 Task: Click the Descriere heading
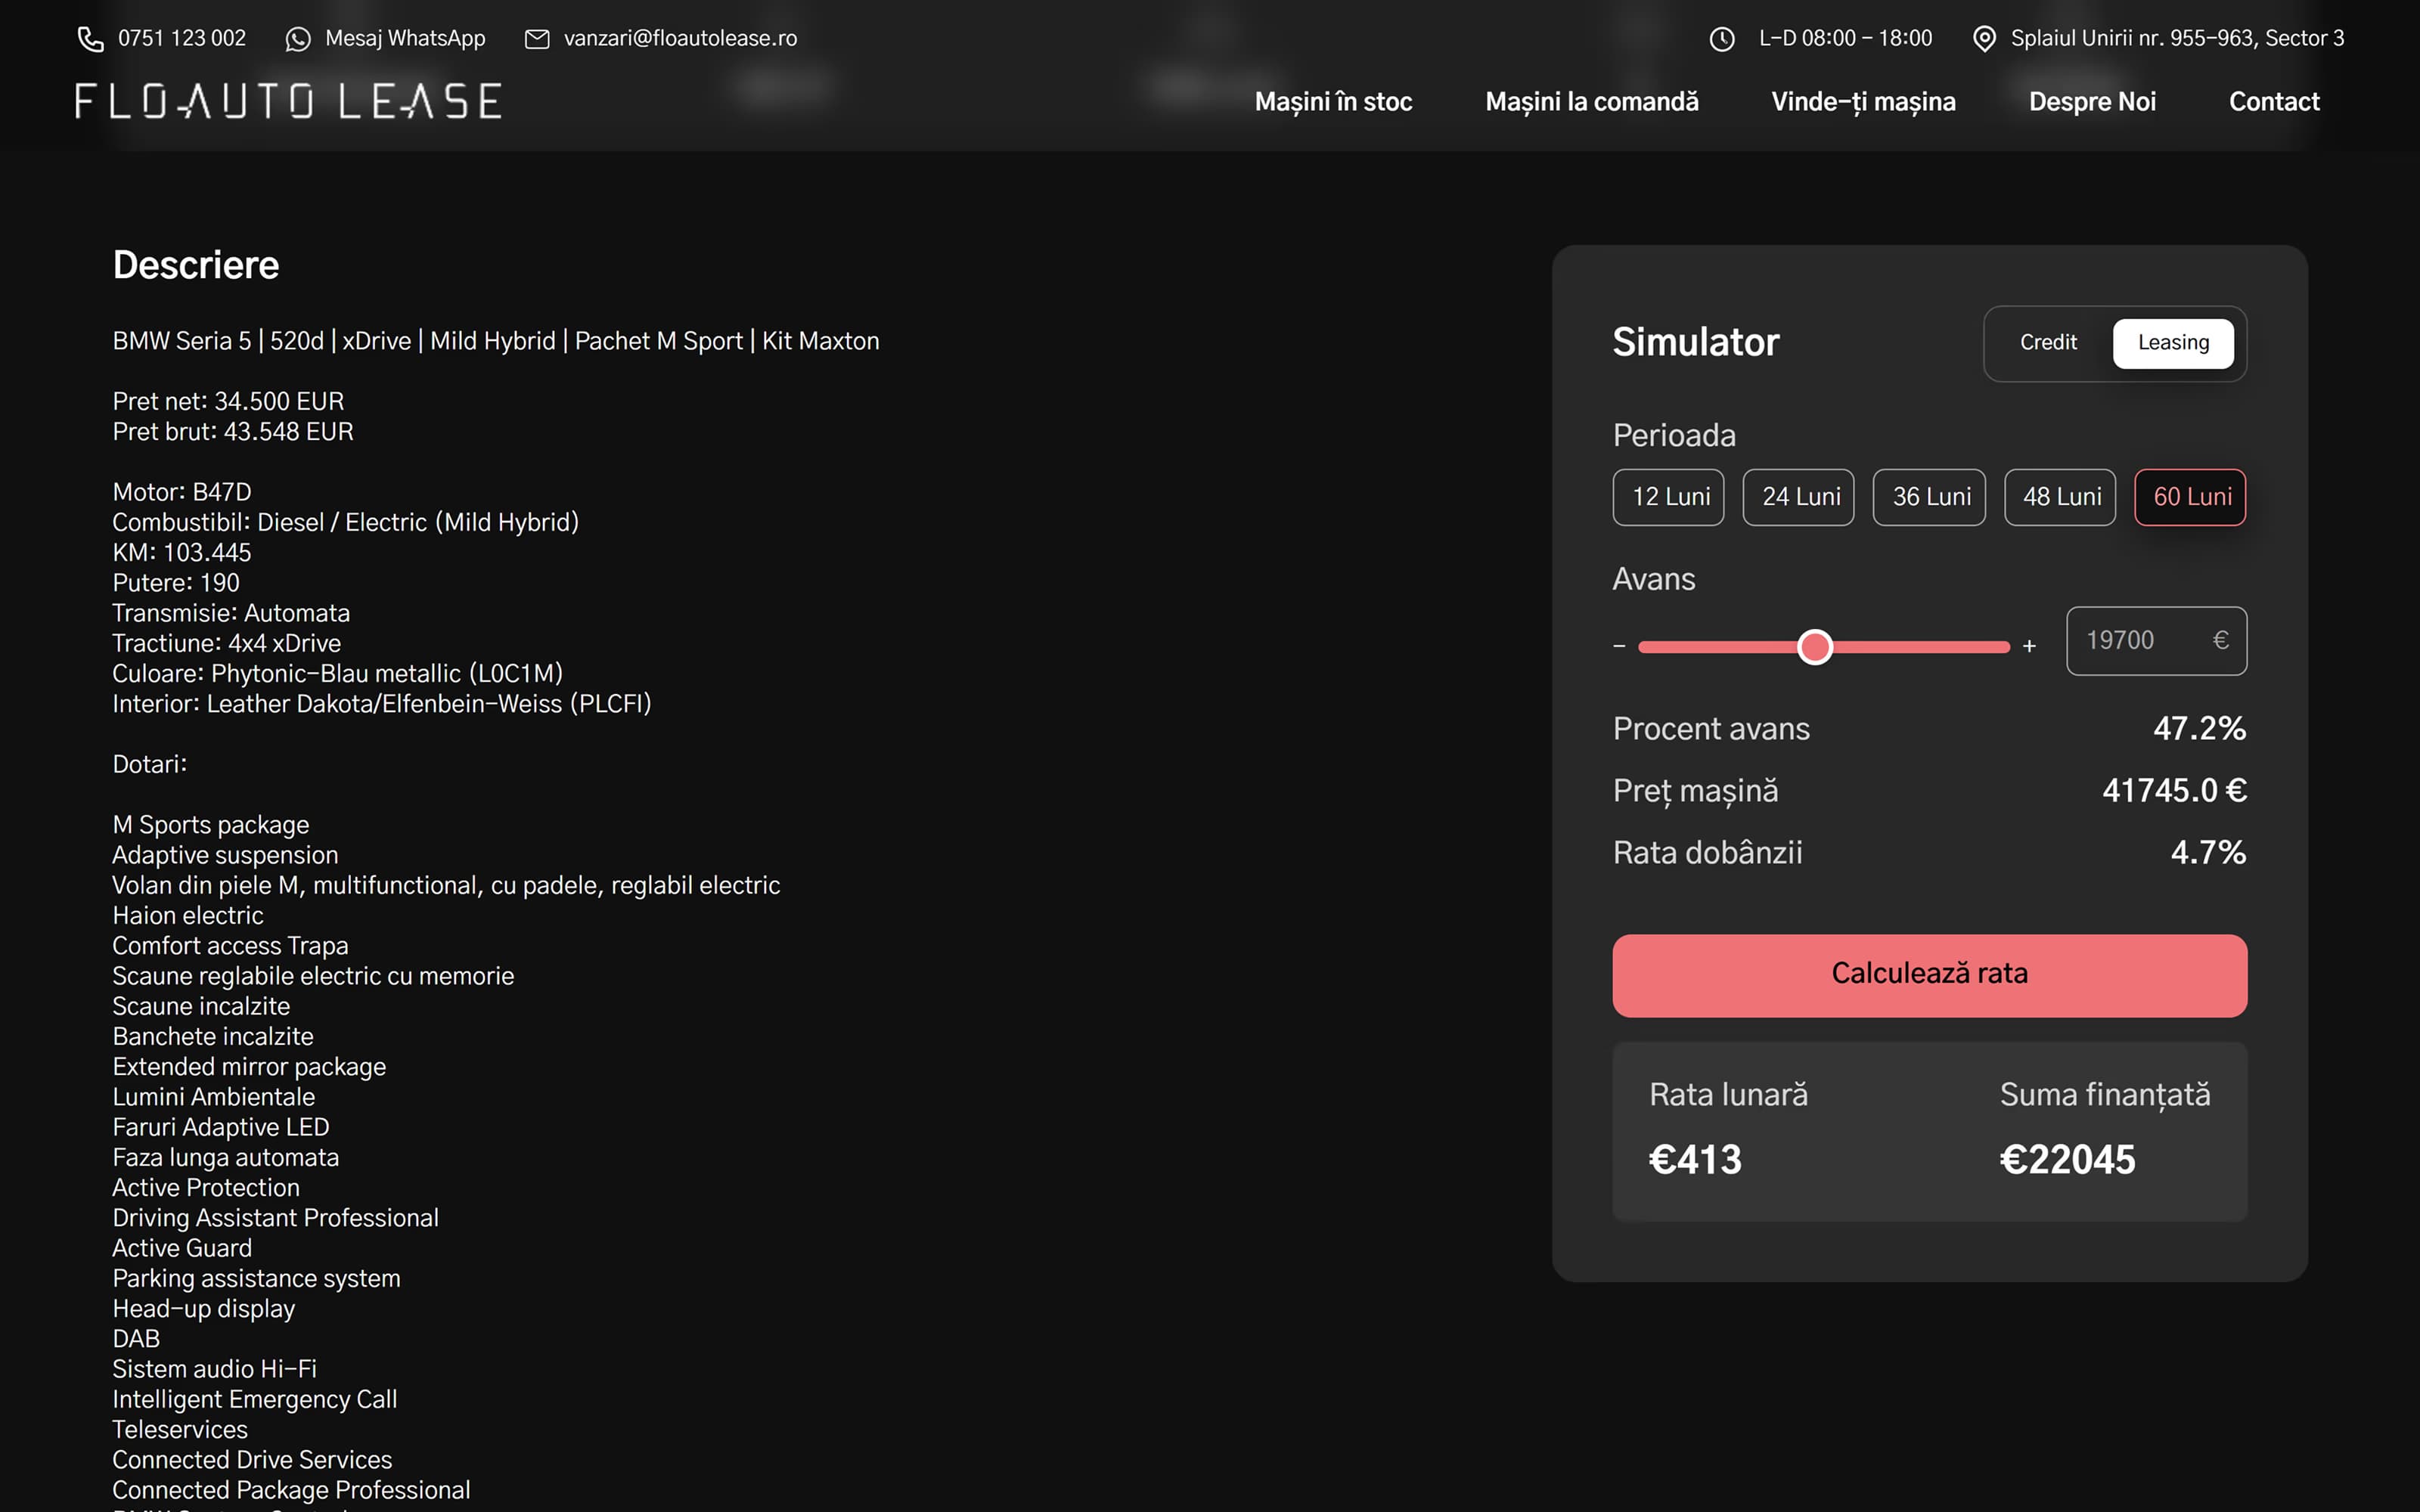pos(196,265)
